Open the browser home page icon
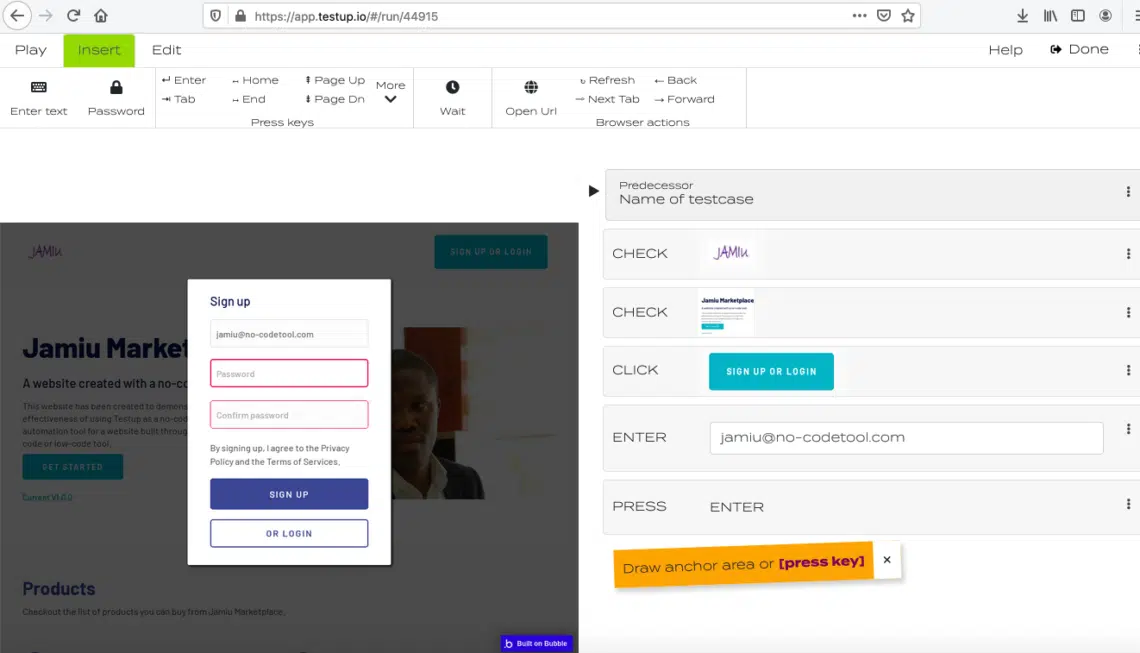Viewport: 1140px width, 653px height. pyautogui.click(x=101, y=15)
